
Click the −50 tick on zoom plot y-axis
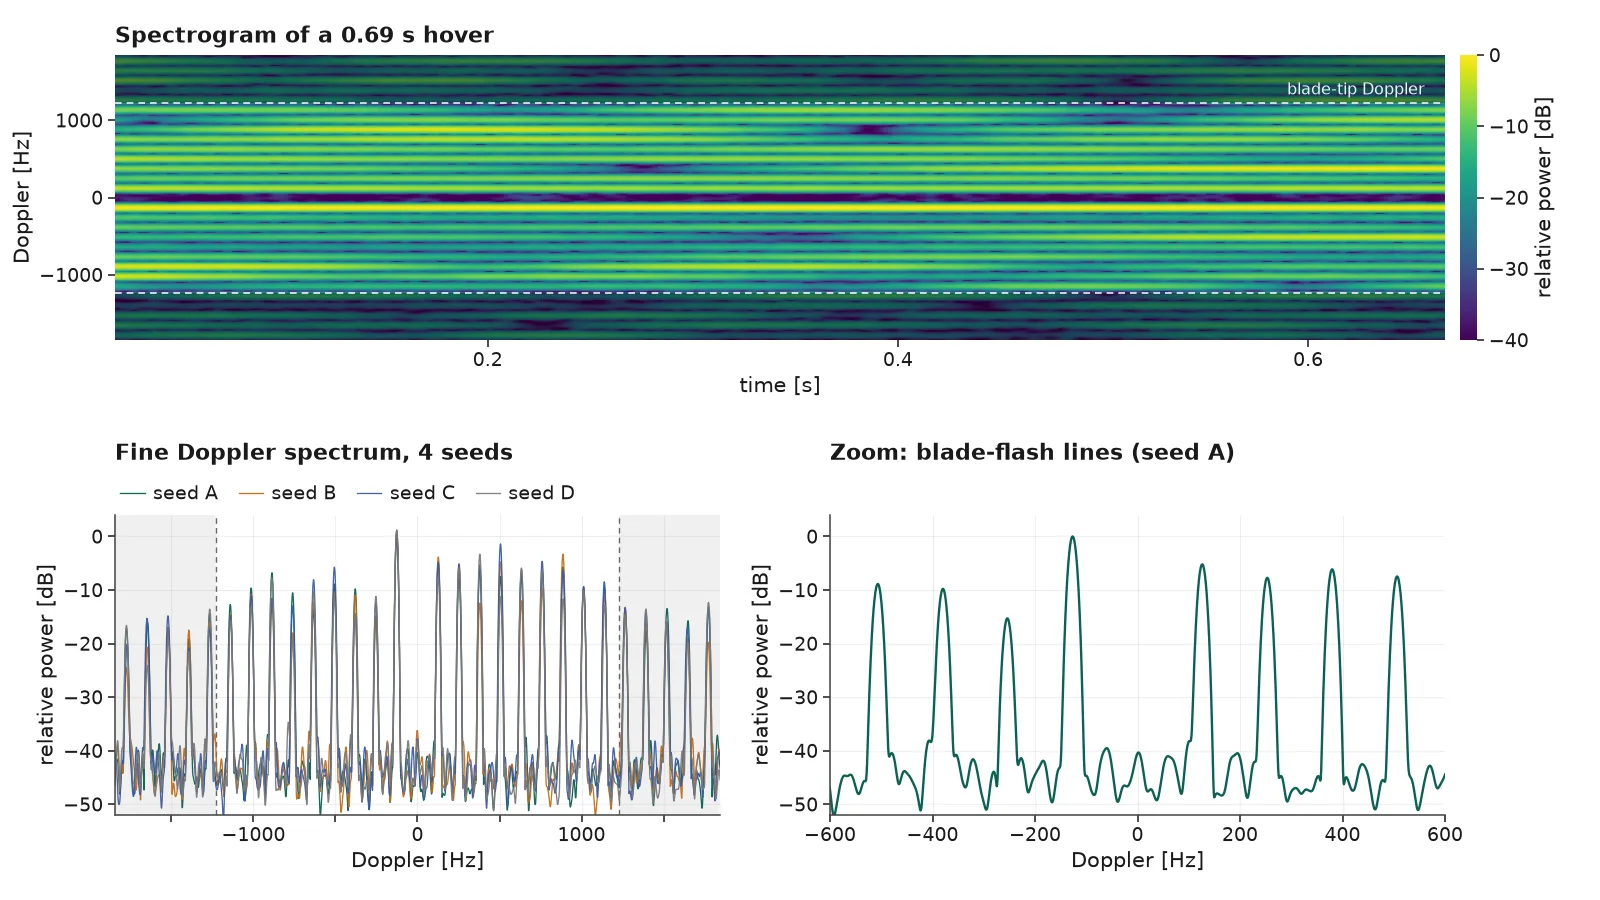[798, 804]
